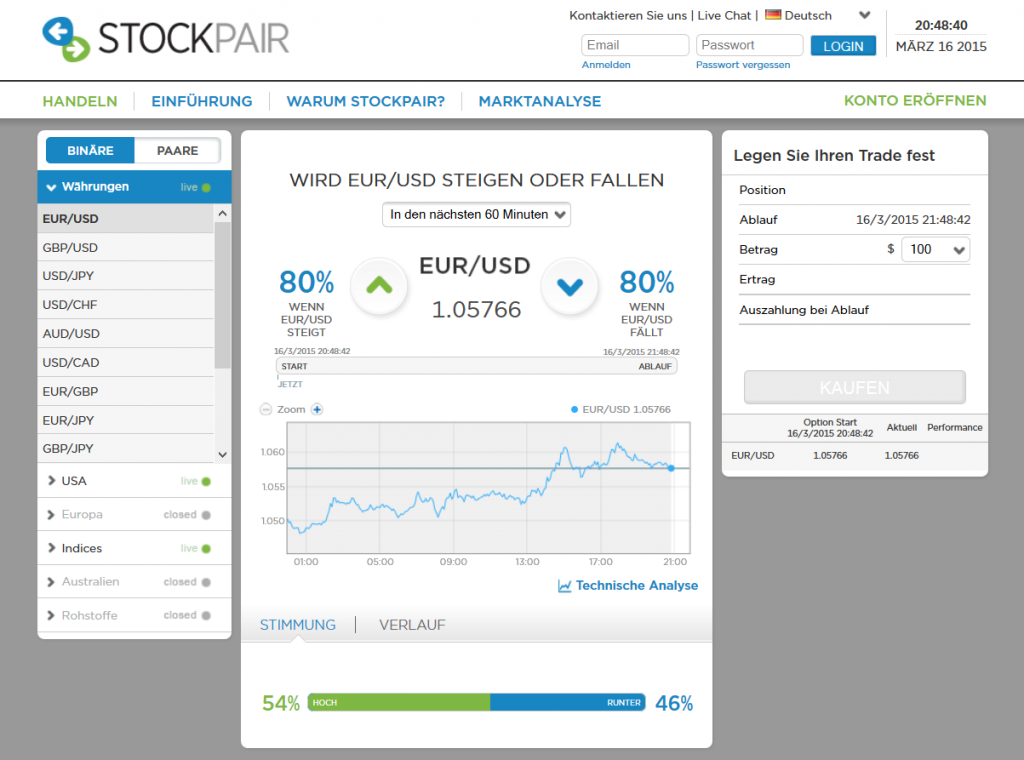Click the Email input field
1024x760 pixels.
635,45
